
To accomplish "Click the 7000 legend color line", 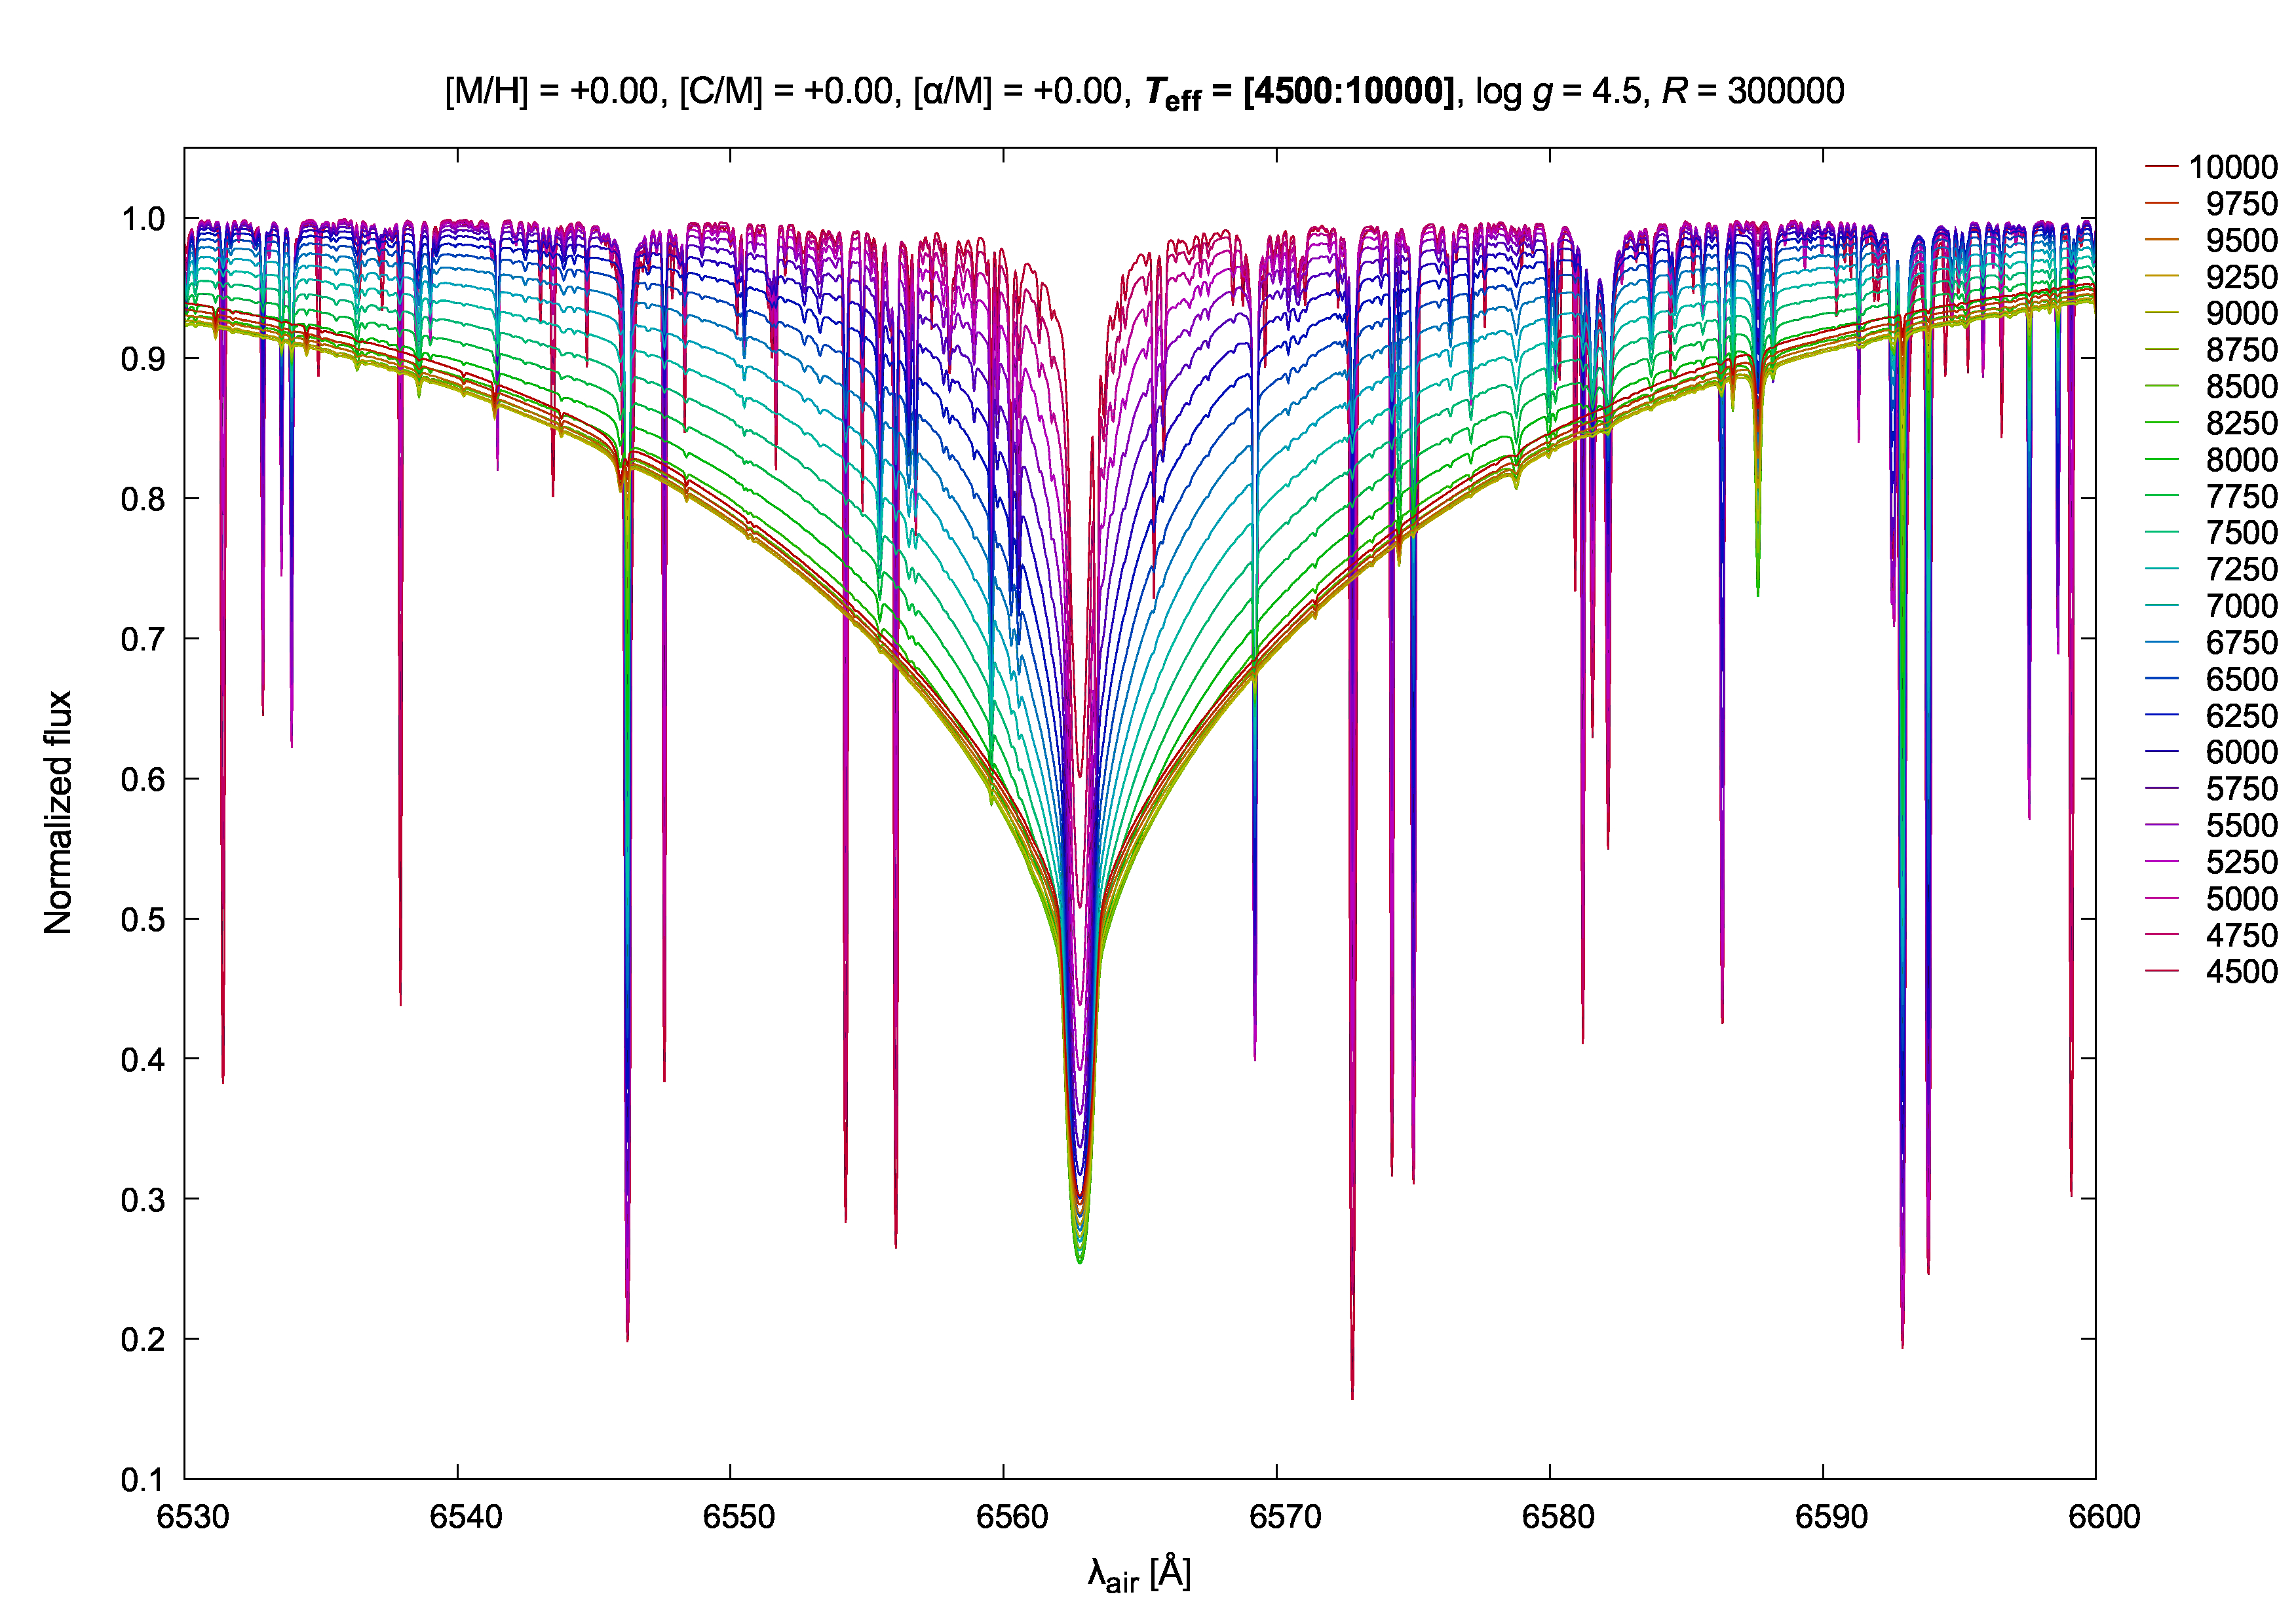I will pos(2161,606).
